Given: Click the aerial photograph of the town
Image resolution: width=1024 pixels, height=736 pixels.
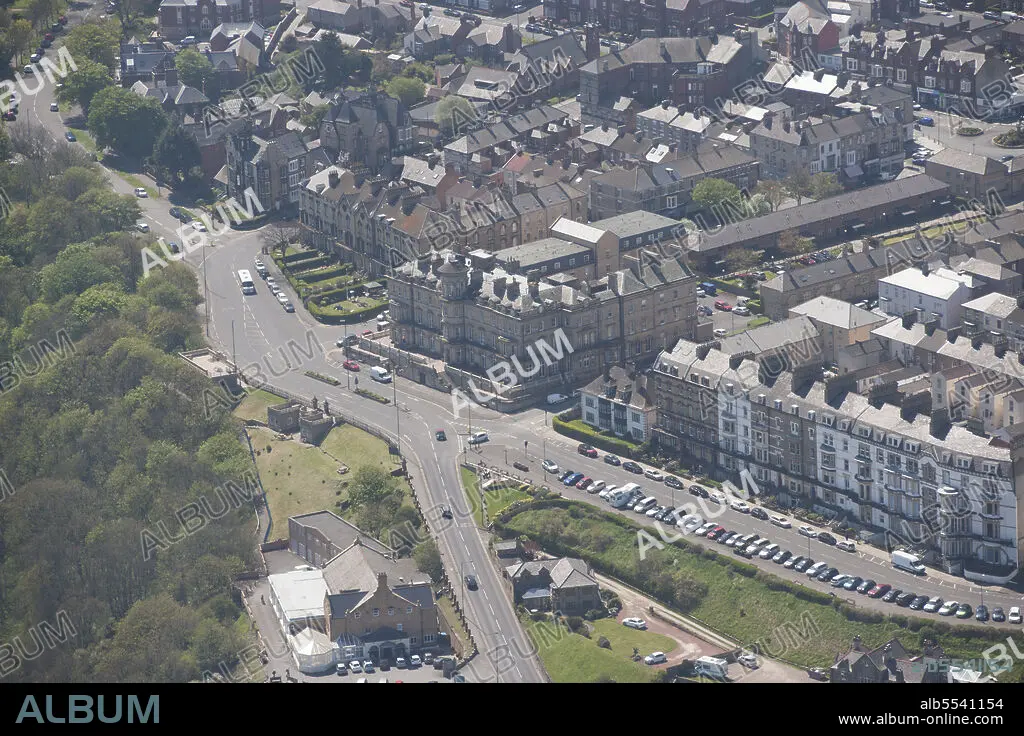Looking at the screenshot, I should tap(512, 342).
